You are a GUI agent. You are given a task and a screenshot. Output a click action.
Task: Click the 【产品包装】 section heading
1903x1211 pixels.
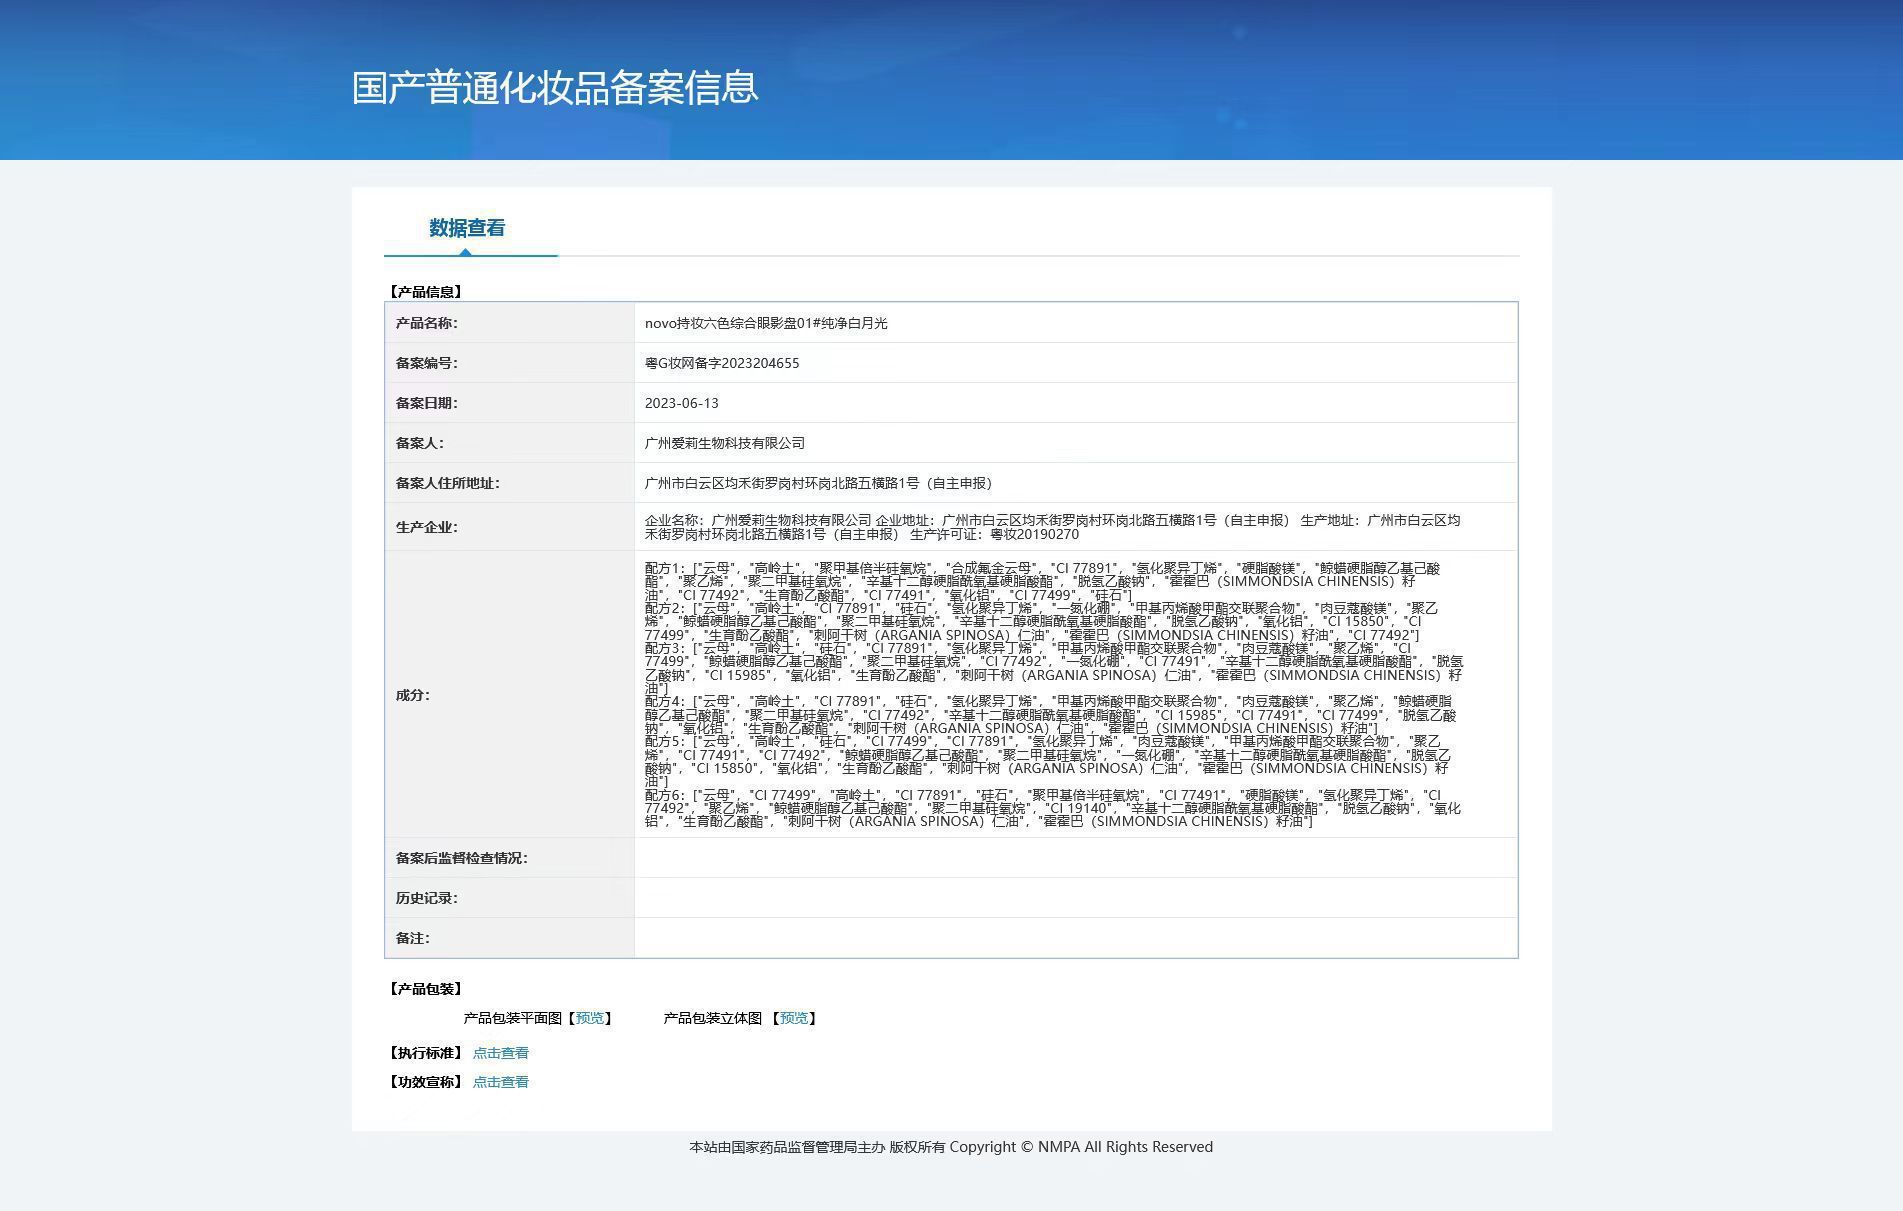(426, 988)
